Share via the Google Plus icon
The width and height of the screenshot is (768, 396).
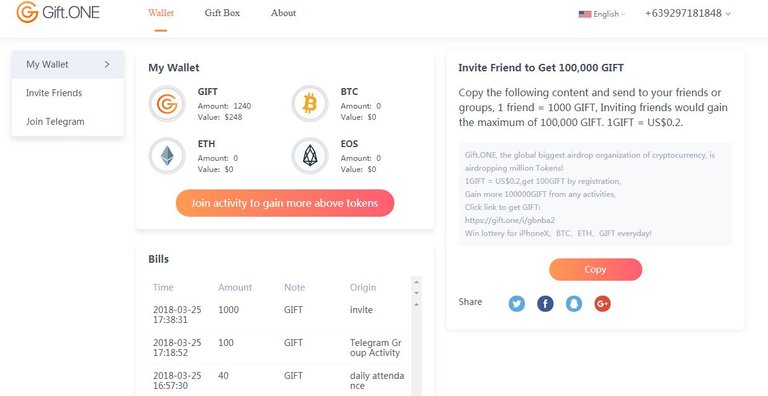coord(602,303)
